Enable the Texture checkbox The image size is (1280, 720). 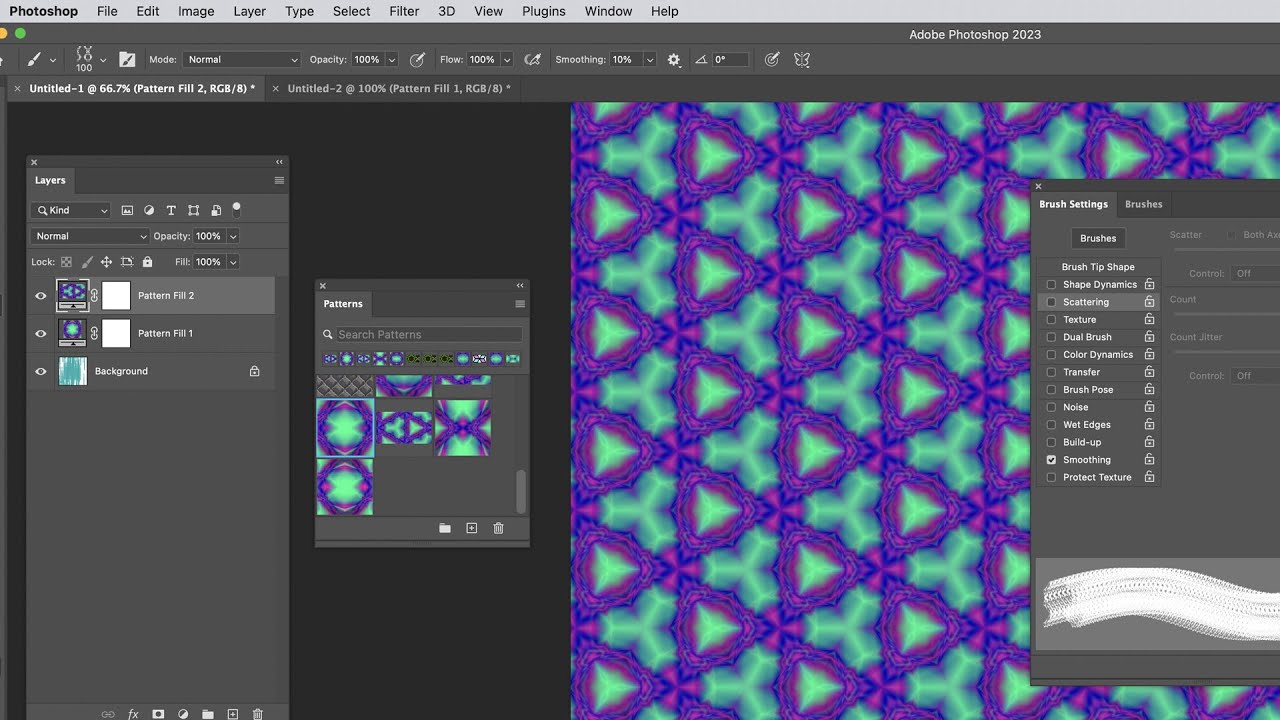[x=1051, y=320]
